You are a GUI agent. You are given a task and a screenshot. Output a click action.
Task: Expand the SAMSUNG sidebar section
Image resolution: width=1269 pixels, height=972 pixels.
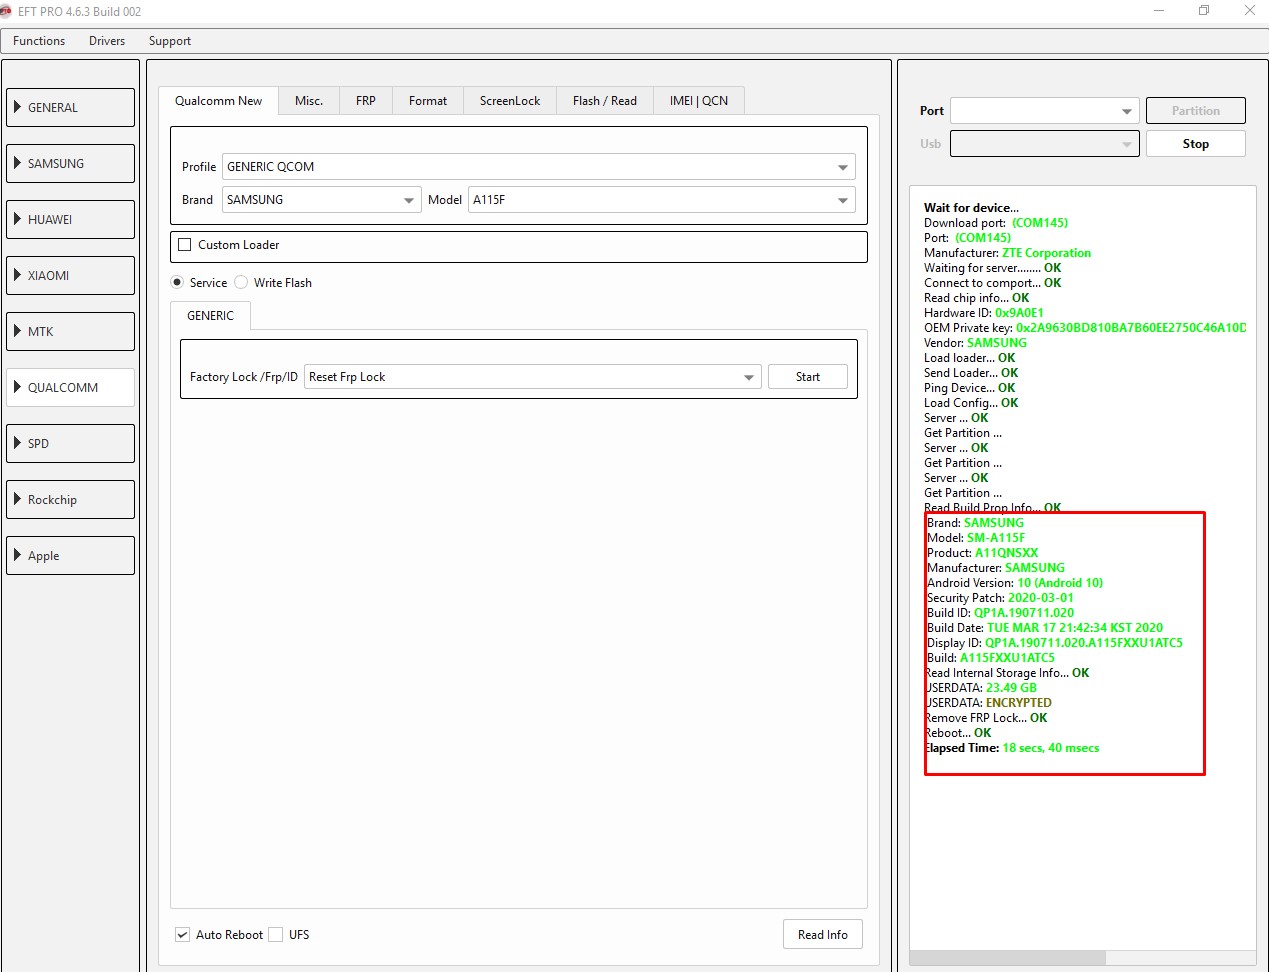70,164
